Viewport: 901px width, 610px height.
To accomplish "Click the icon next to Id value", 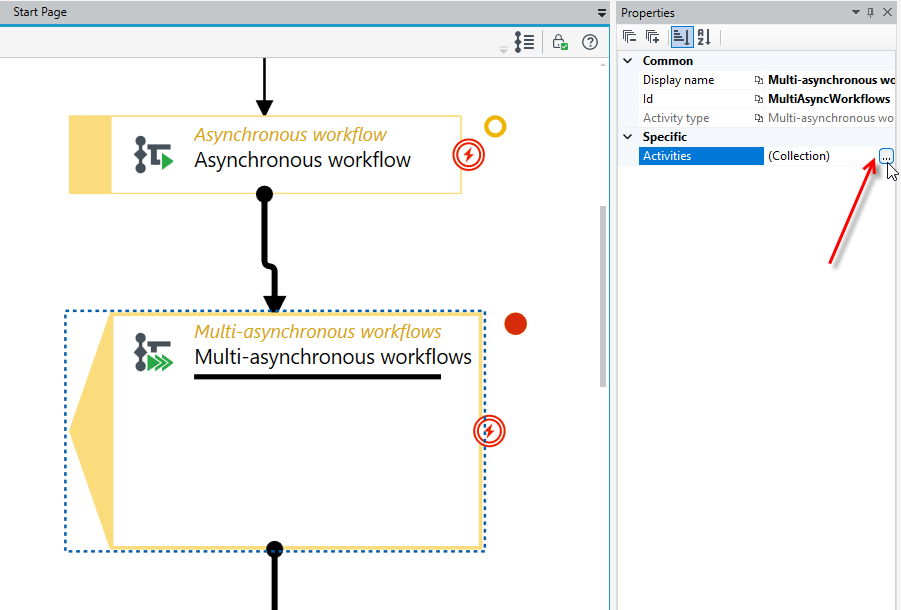I will click(758, 99).
